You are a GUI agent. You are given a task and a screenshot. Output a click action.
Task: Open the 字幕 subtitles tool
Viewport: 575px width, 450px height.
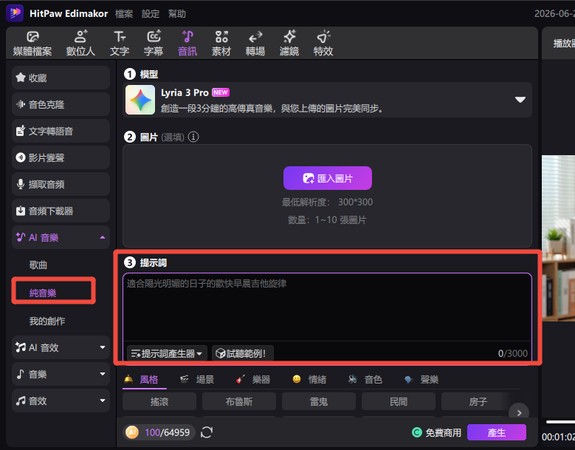[x=153, y=43]
